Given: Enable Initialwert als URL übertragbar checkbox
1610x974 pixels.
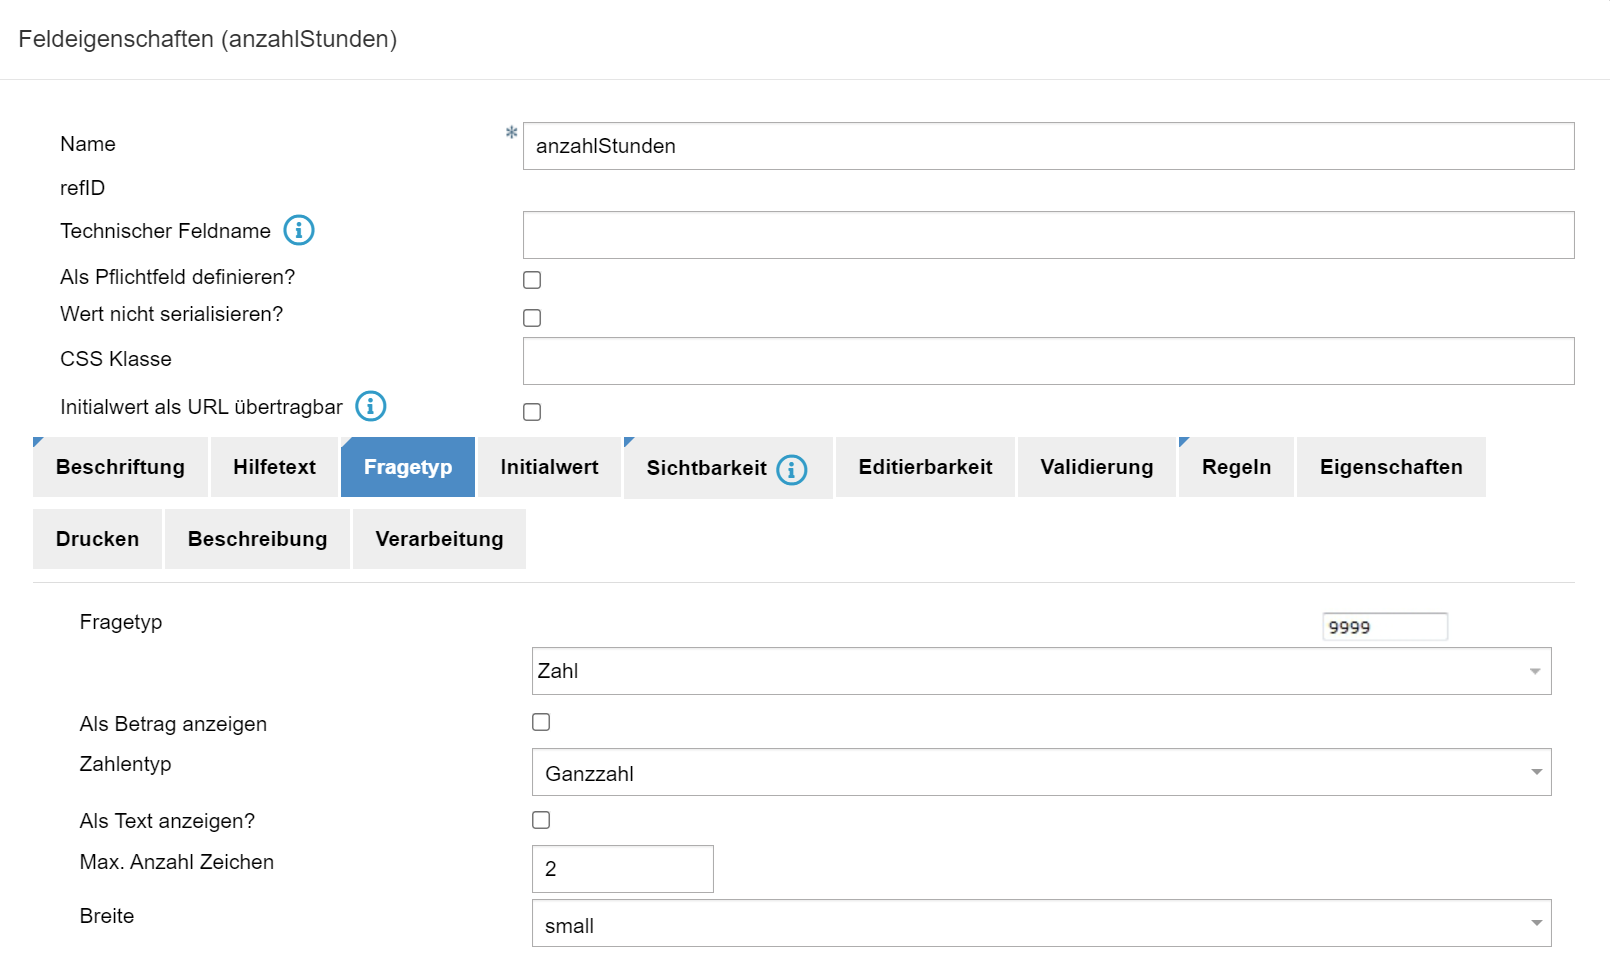Looking at the screenshot, I should click(x=532, y=412).
